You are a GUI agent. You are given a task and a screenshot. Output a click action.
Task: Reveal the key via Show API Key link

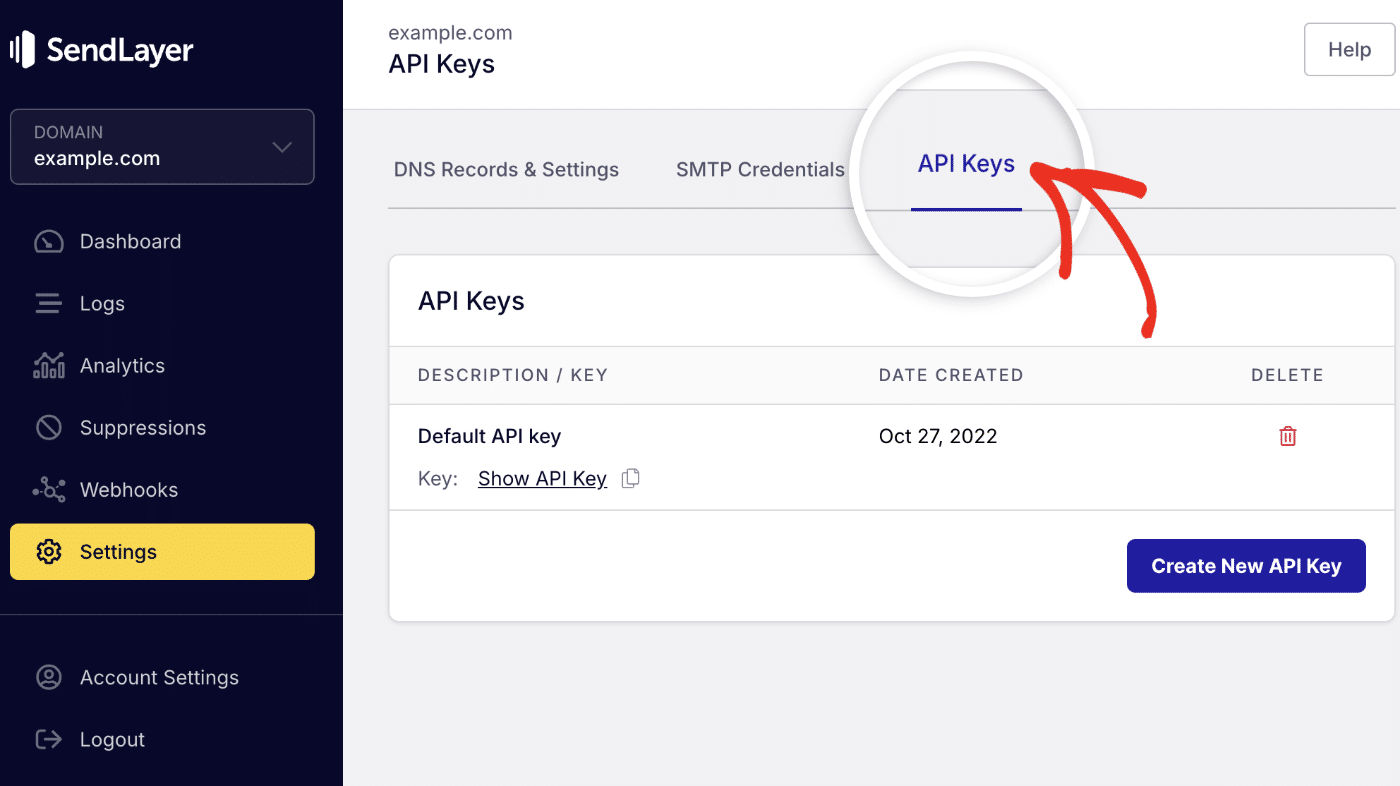click(542, 478)
